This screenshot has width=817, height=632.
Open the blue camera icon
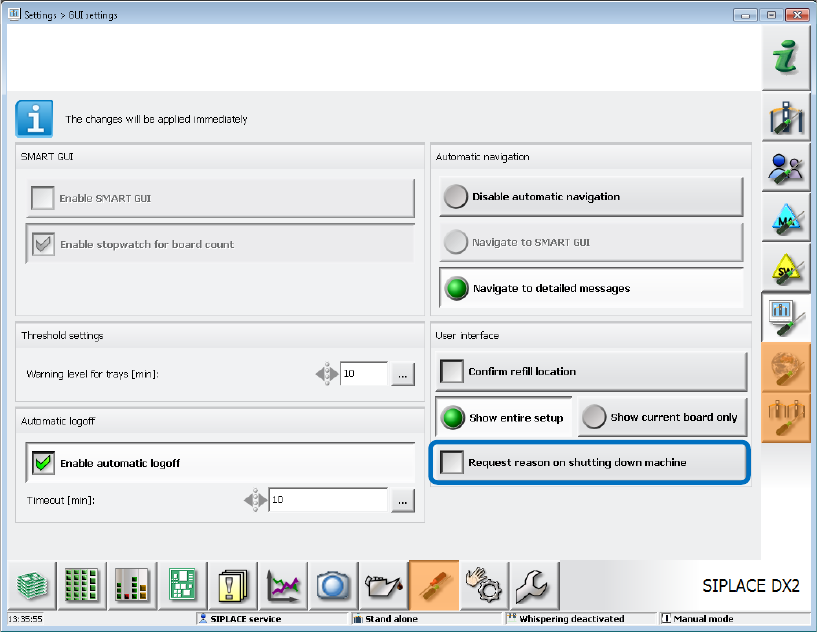333,585
